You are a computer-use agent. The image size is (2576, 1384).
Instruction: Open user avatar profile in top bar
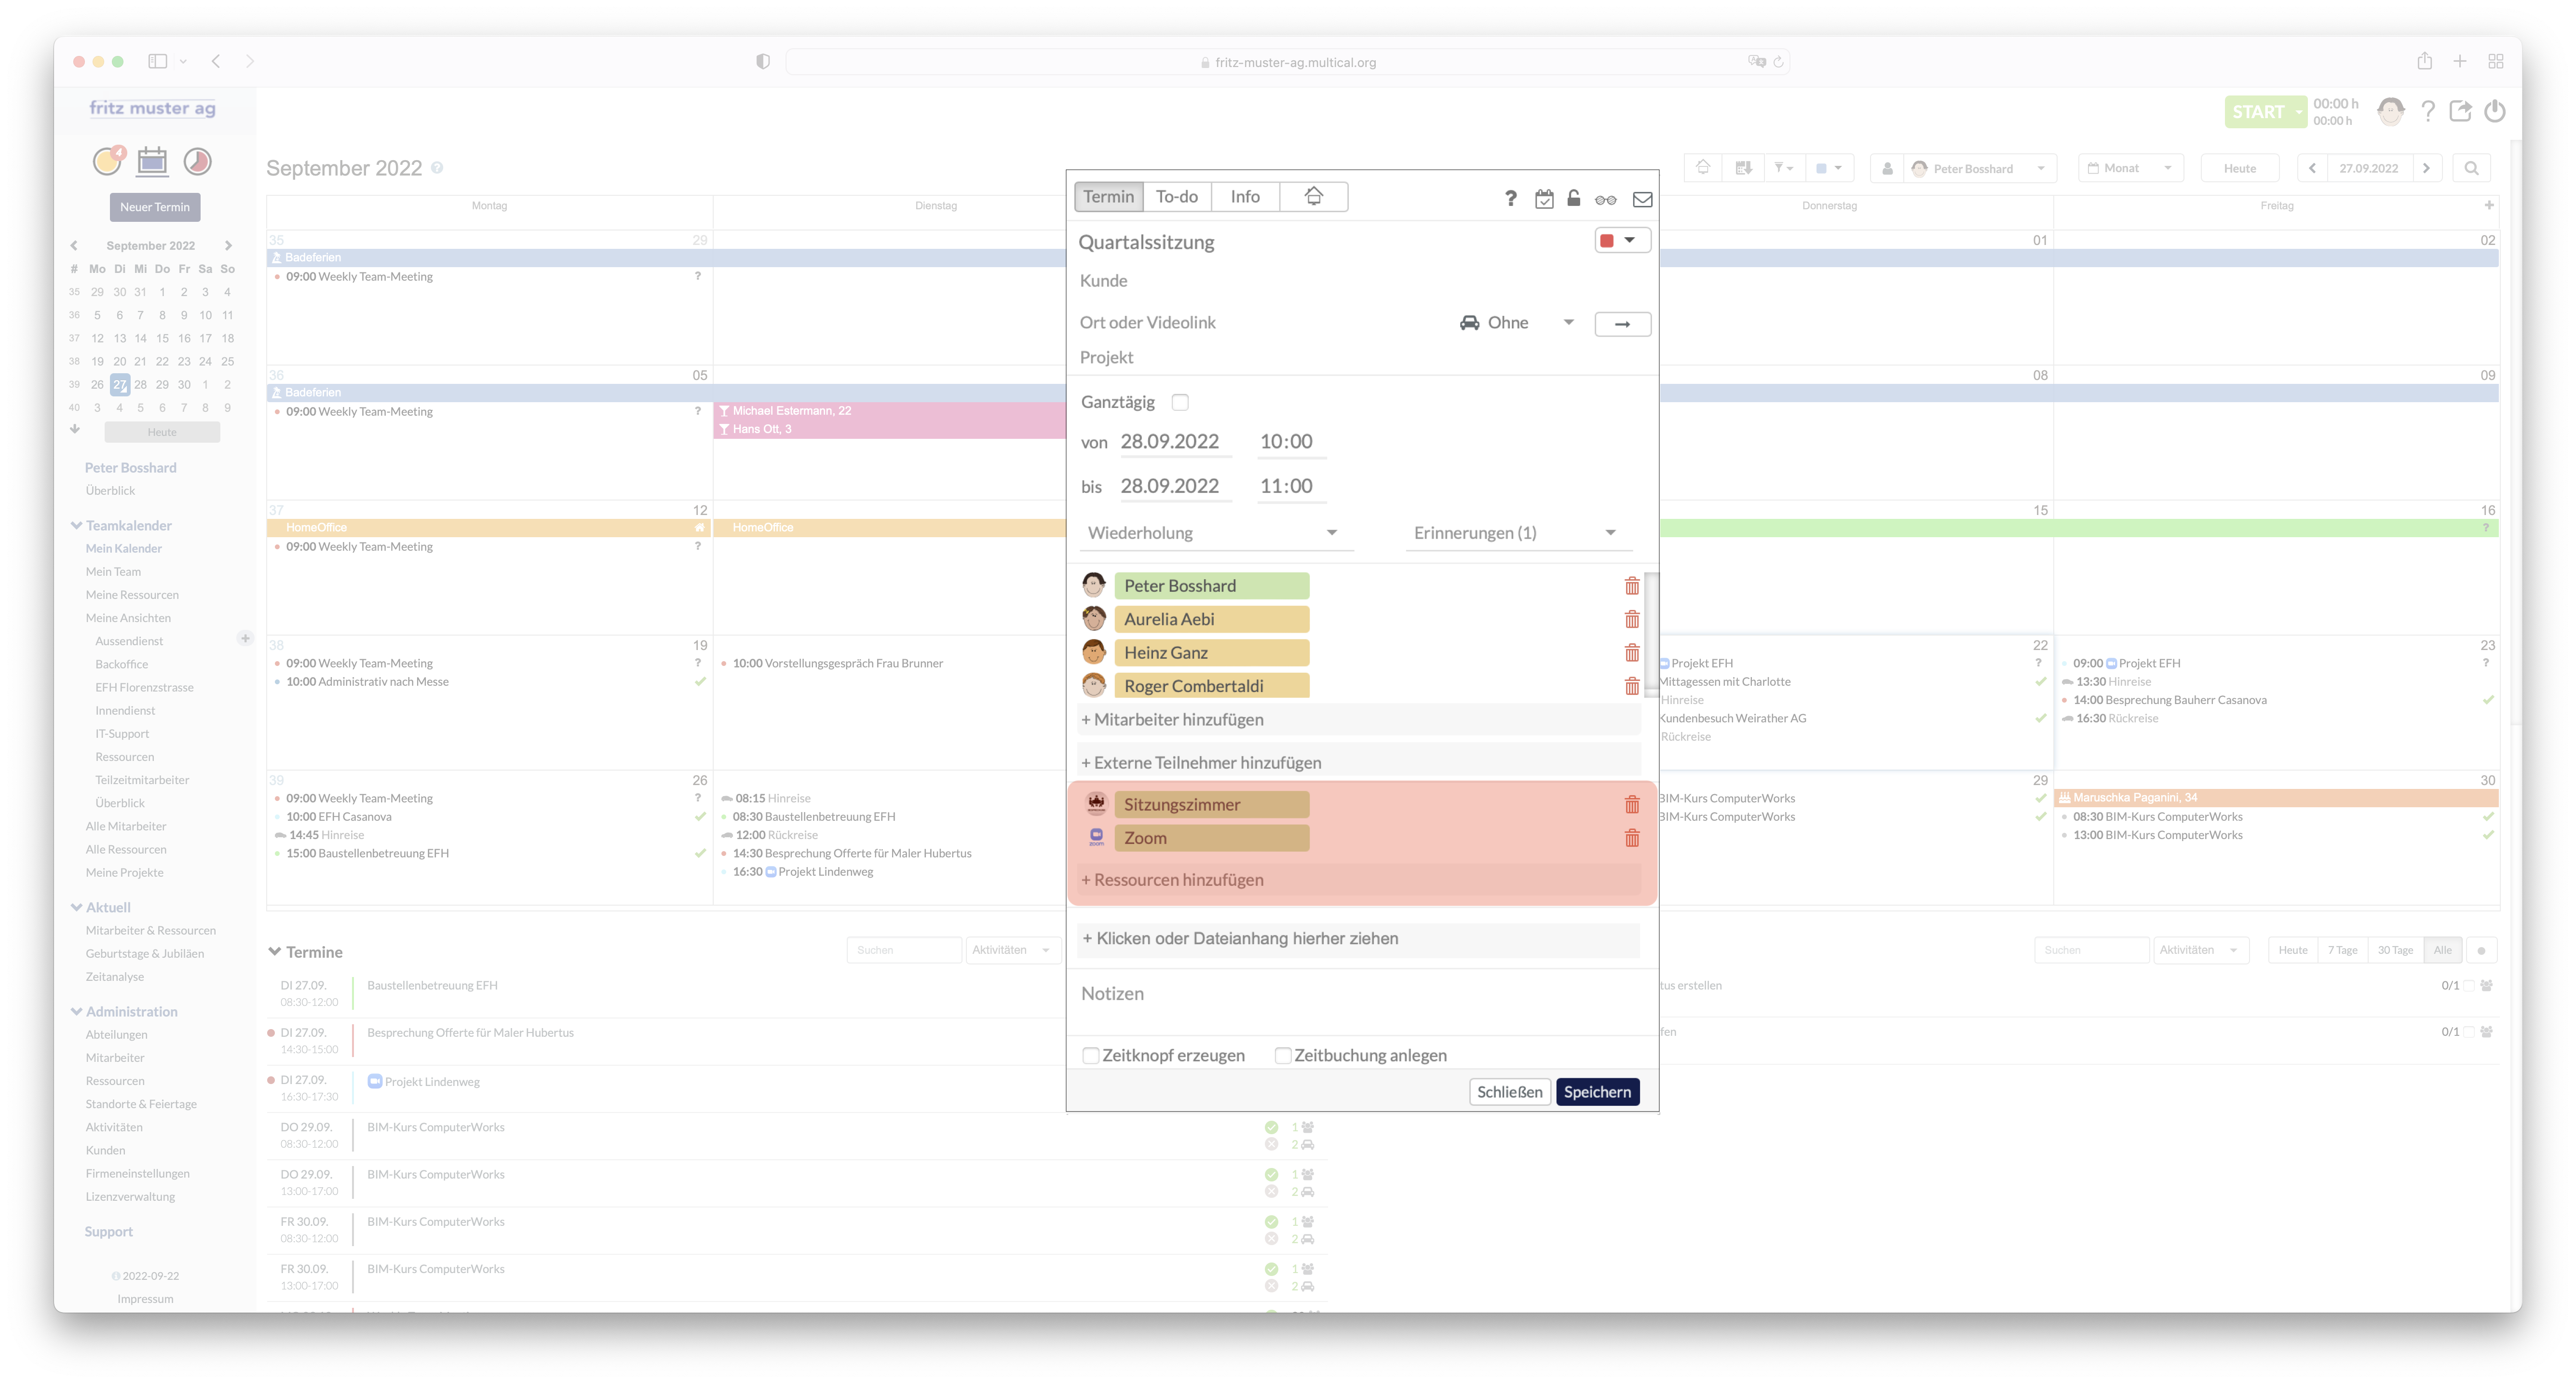[2391, 111]
